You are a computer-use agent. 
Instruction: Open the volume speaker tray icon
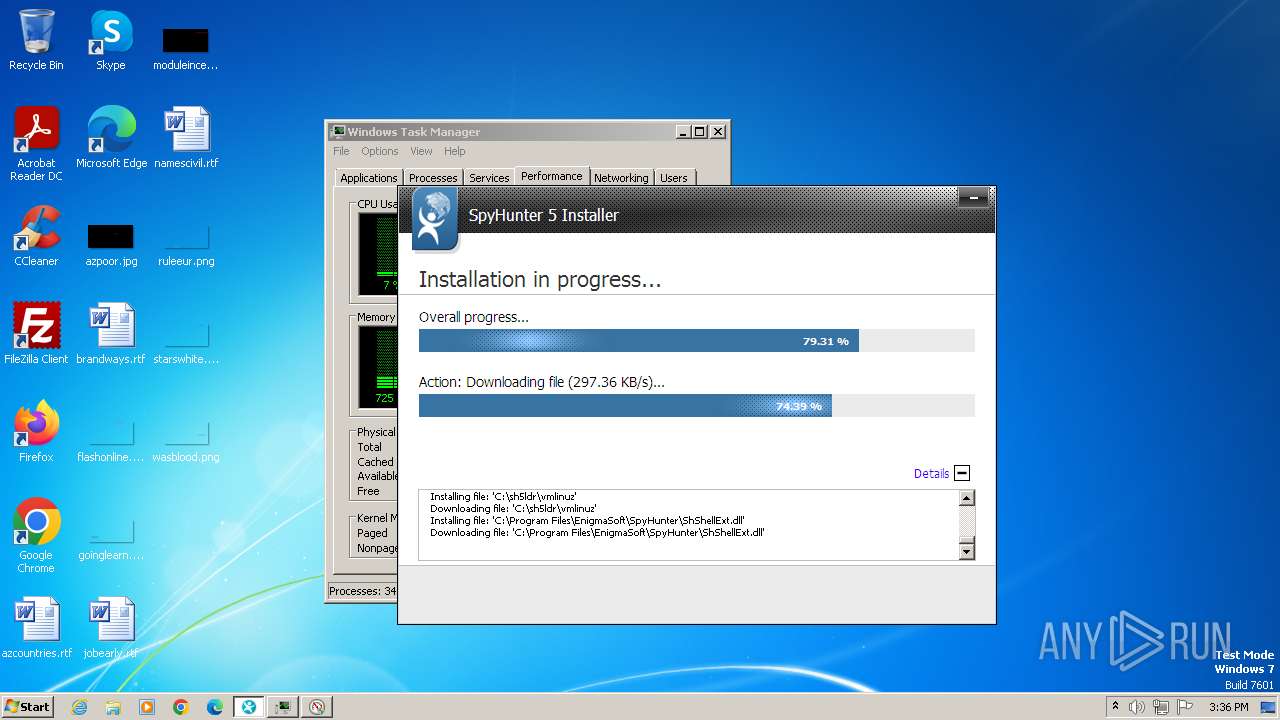click(x=1137, y=707)
